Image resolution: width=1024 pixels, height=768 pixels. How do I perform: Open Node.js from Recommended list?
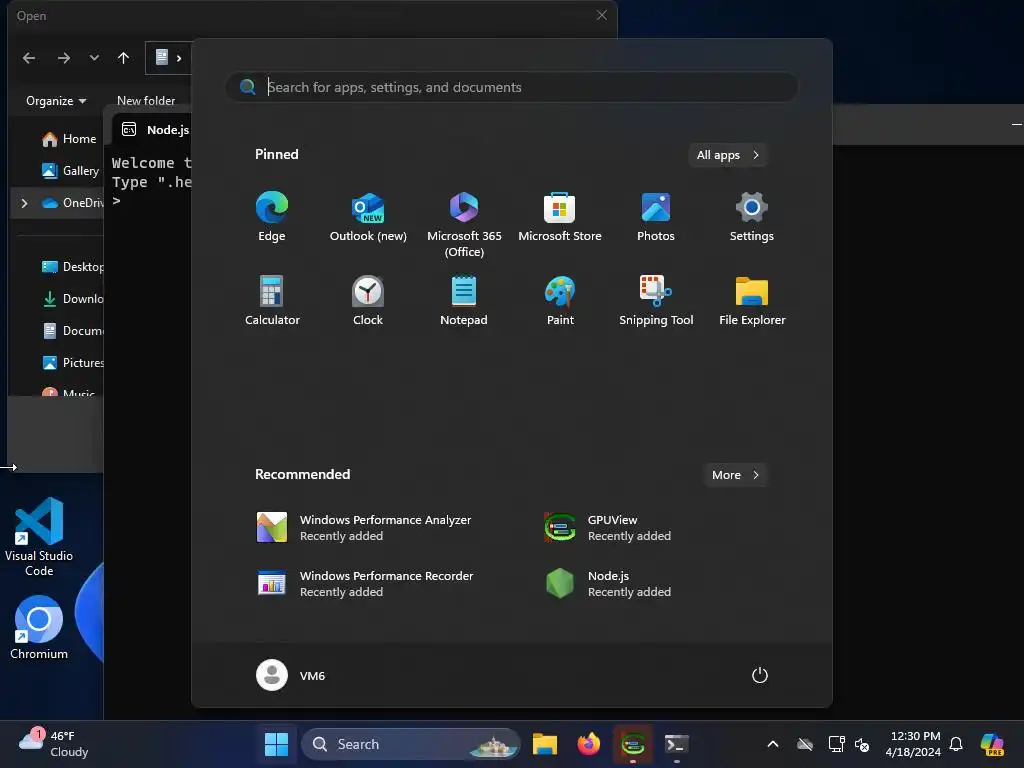point(607,584)
